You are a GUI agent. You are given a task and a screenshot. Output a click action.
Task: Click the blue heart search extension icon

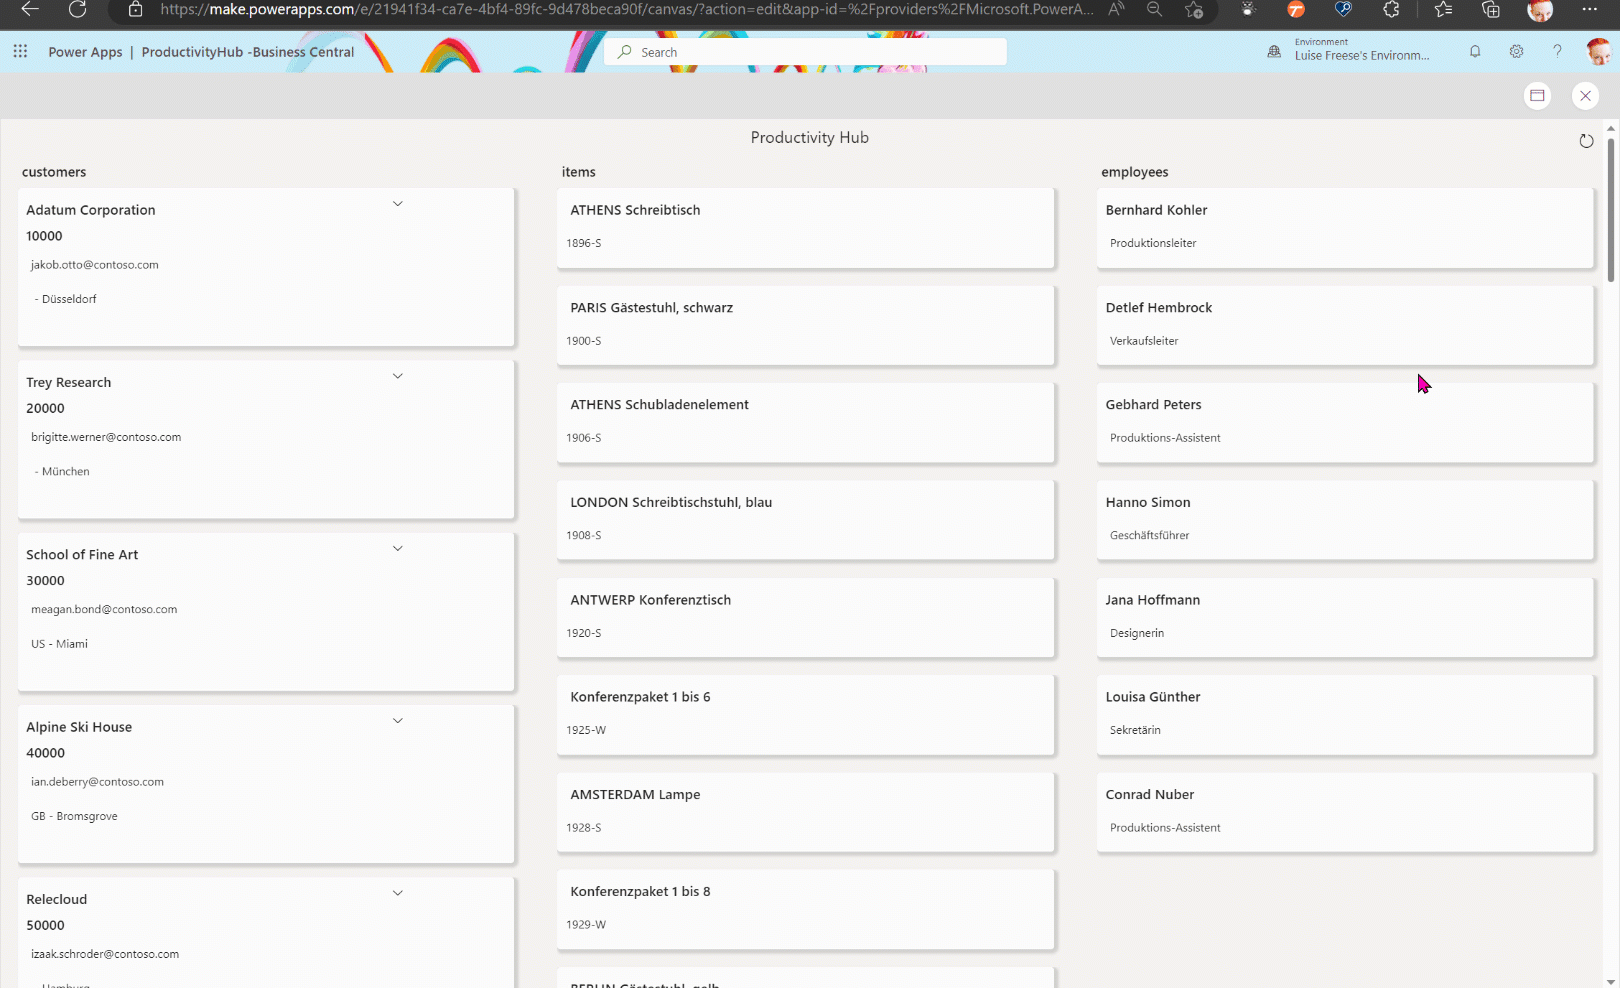click(1343, 9)
